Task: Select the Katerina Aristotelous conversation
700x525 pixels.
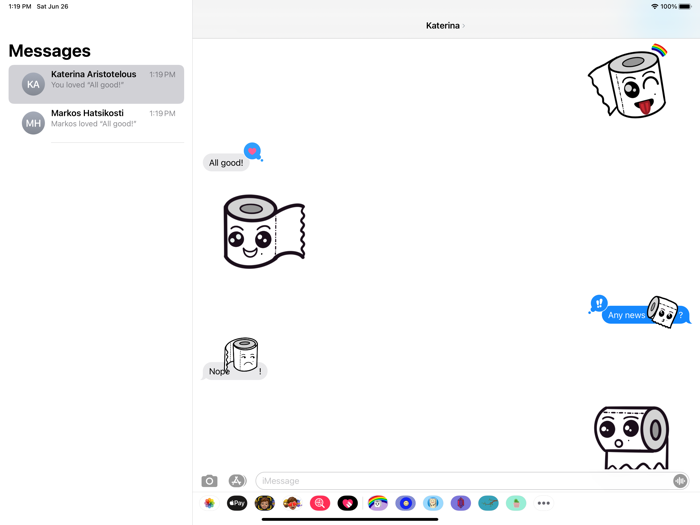Action: click(x=96, y=84)
